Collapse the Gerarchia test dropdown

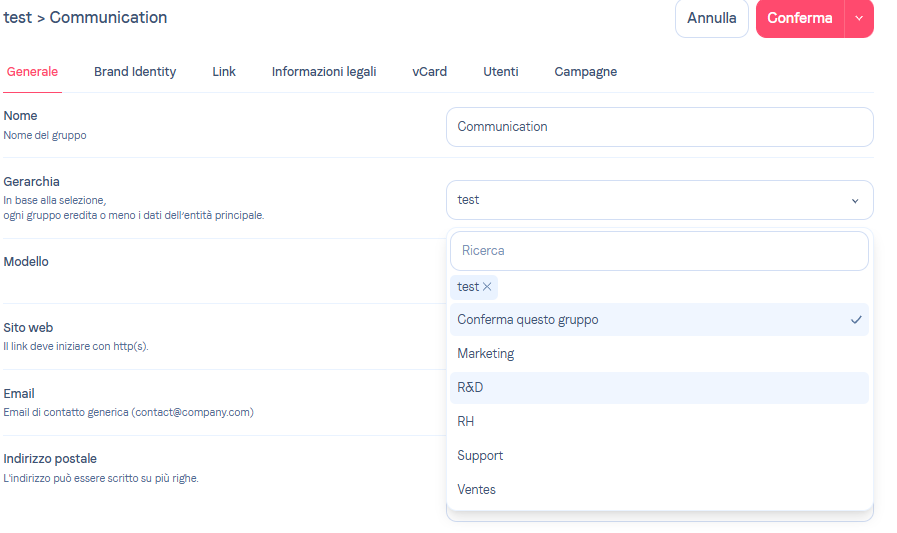[x=855, y=200]
